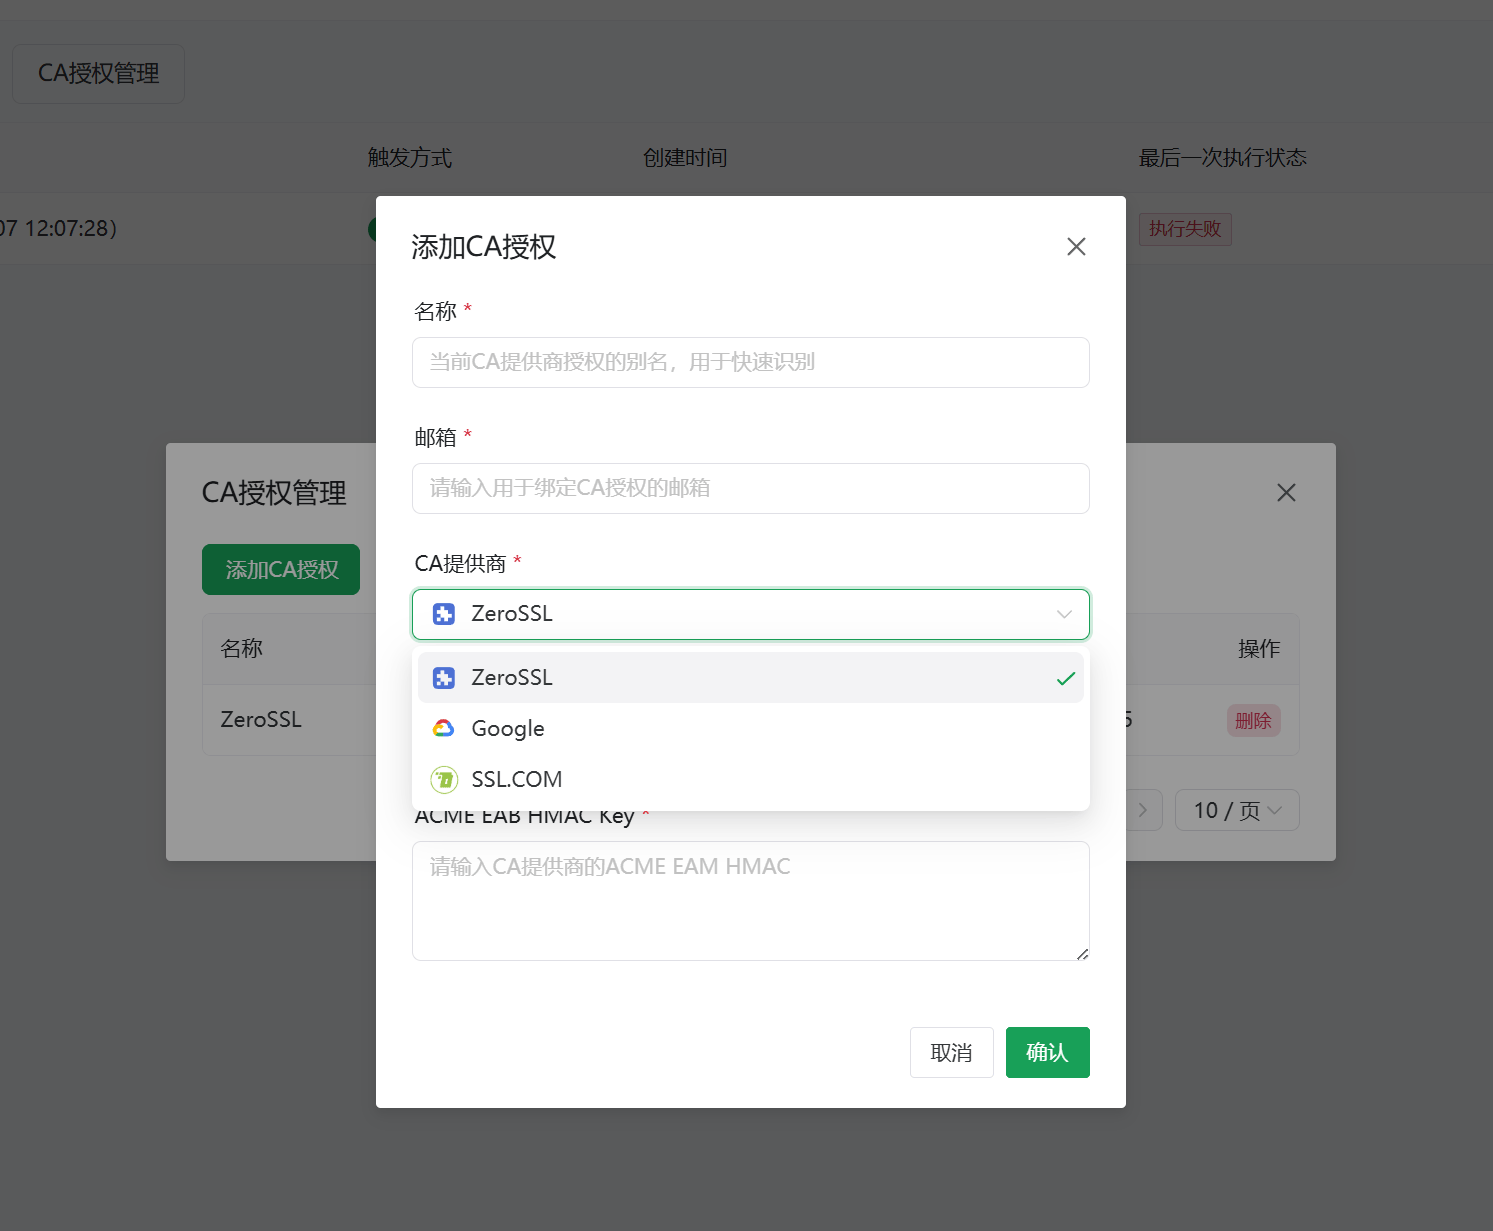Click the green checkmark beside ZeroSSL option
Viewport: 1493px width, 1231px height.
coord(1066,677)
